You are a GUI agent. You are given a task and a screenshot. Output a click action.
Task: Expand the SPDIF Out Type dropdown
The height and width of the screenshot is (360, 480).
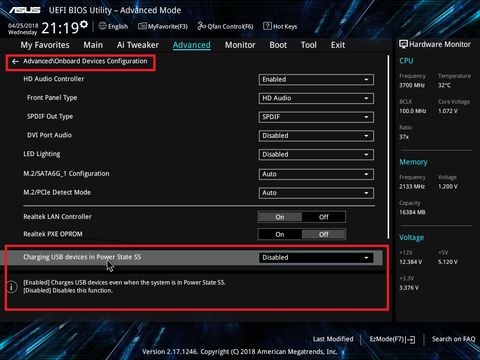click(316, 117)
